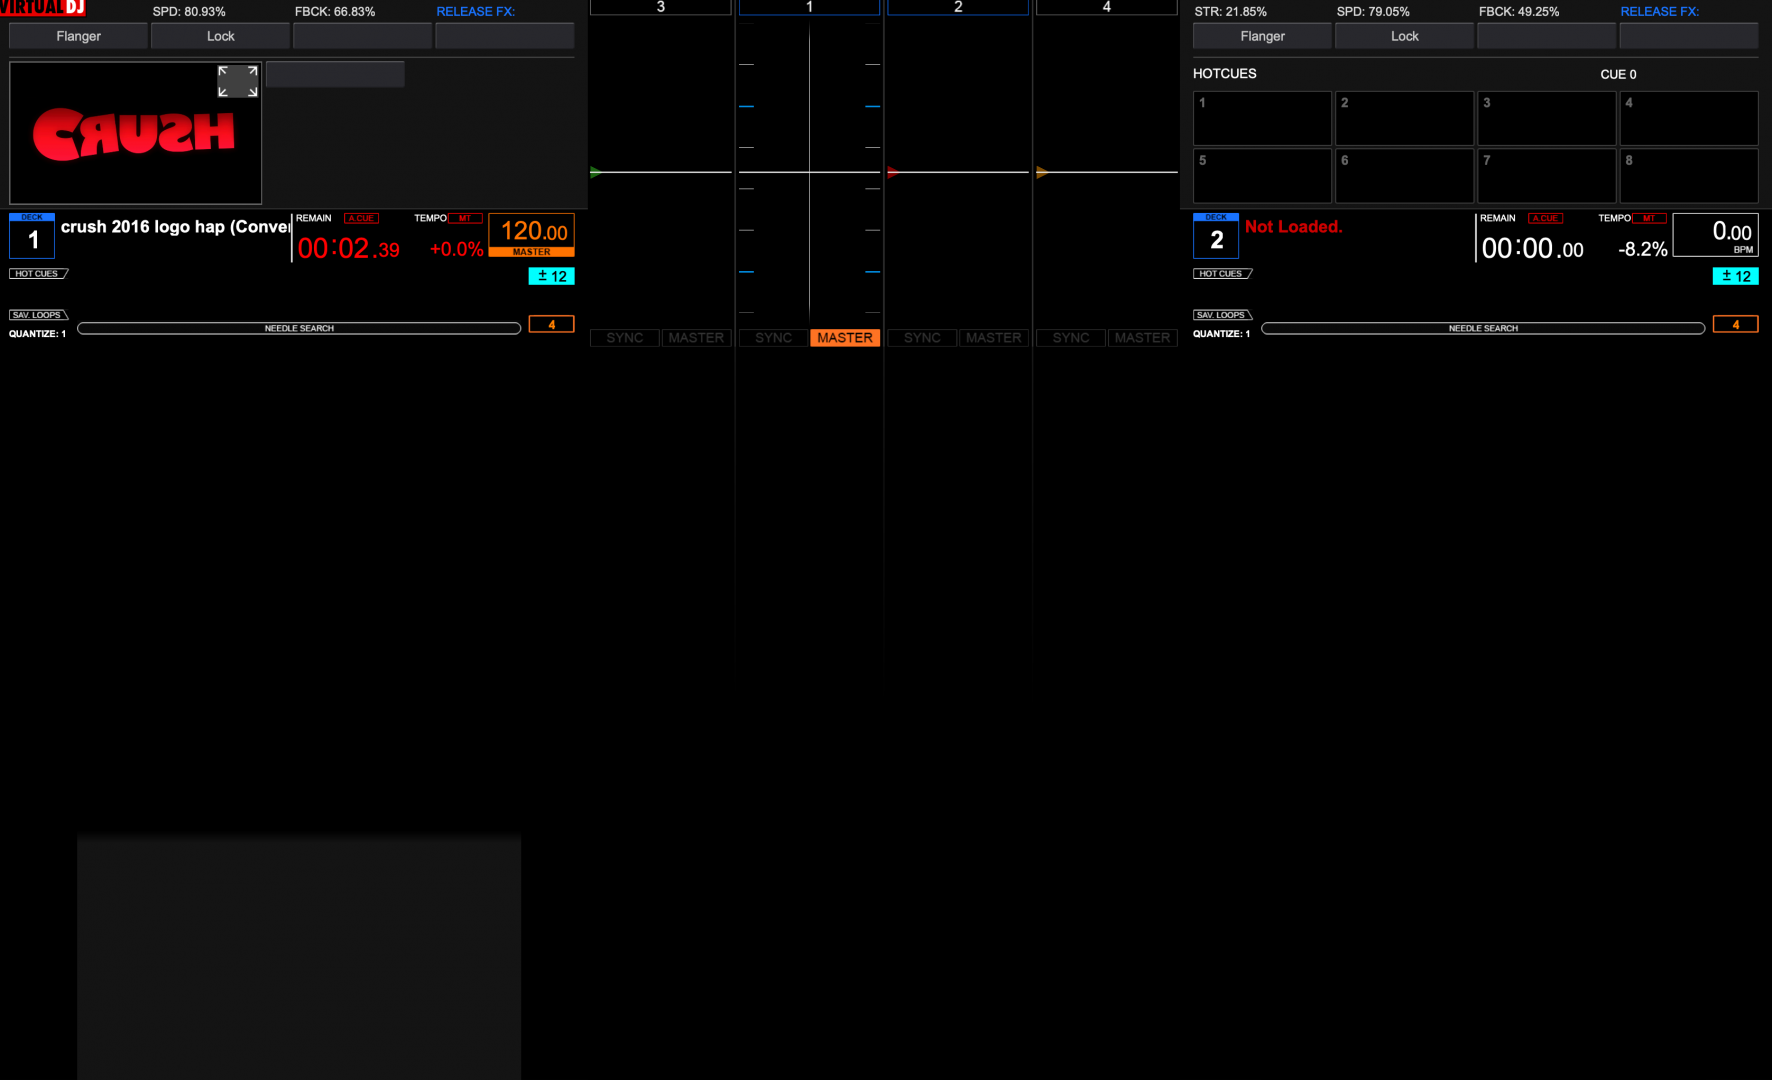
Task: Activate the Flanger effect on the left deck
Action: (77, 35)
